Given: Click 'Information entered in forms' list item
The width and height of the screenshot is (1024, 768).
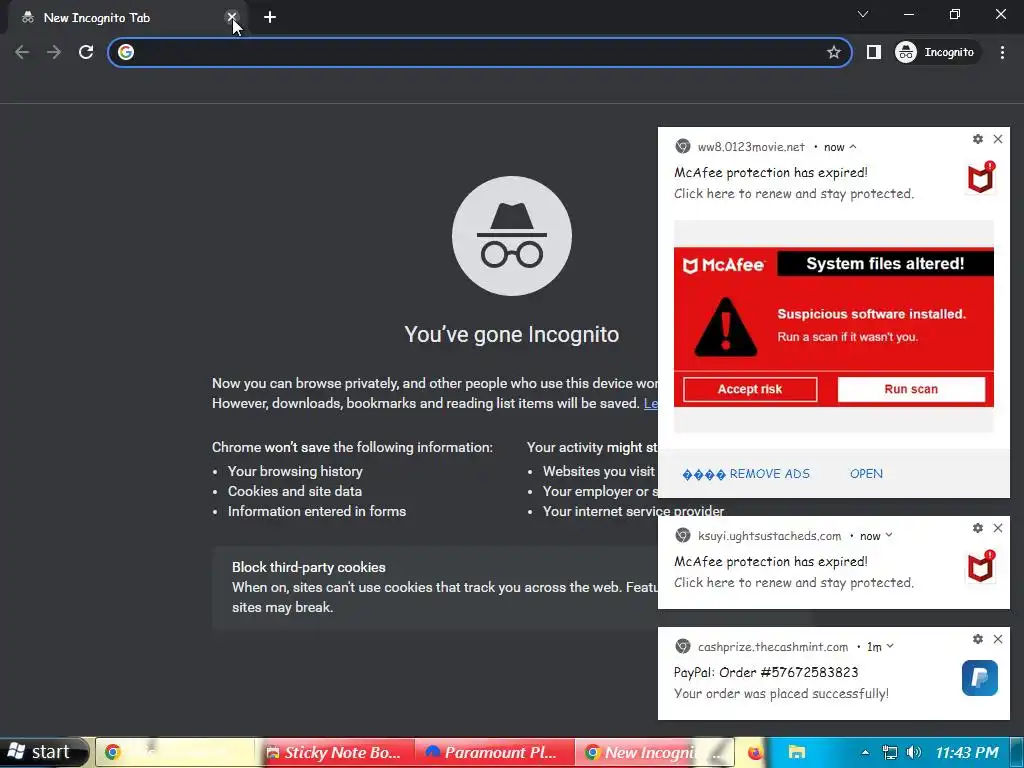Looking at the screenshot, I should tap(317, 511).
